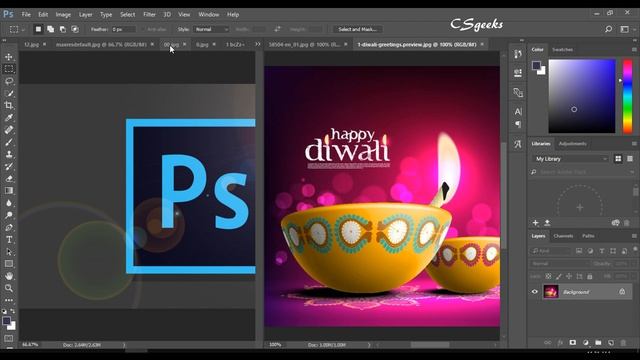
Task: Open the marquee tool preset picker arrow
Action: pyautogui.click(x=23, y=29)
